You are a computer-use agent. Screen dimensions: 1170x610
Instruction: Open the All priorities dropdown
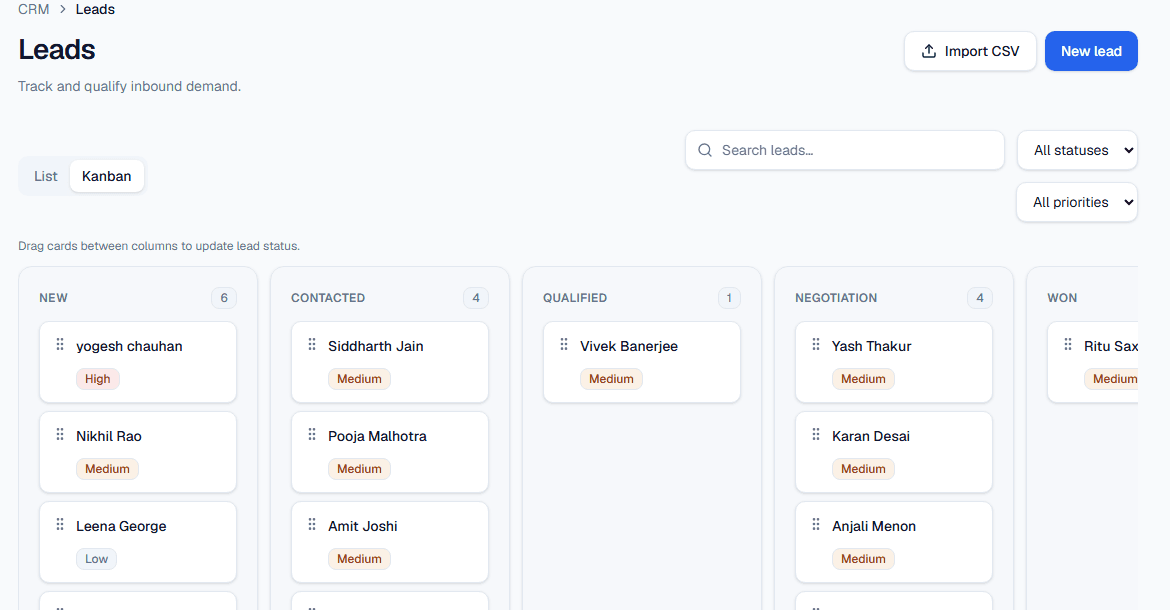pyautogui.click(x=1077, y=202)
